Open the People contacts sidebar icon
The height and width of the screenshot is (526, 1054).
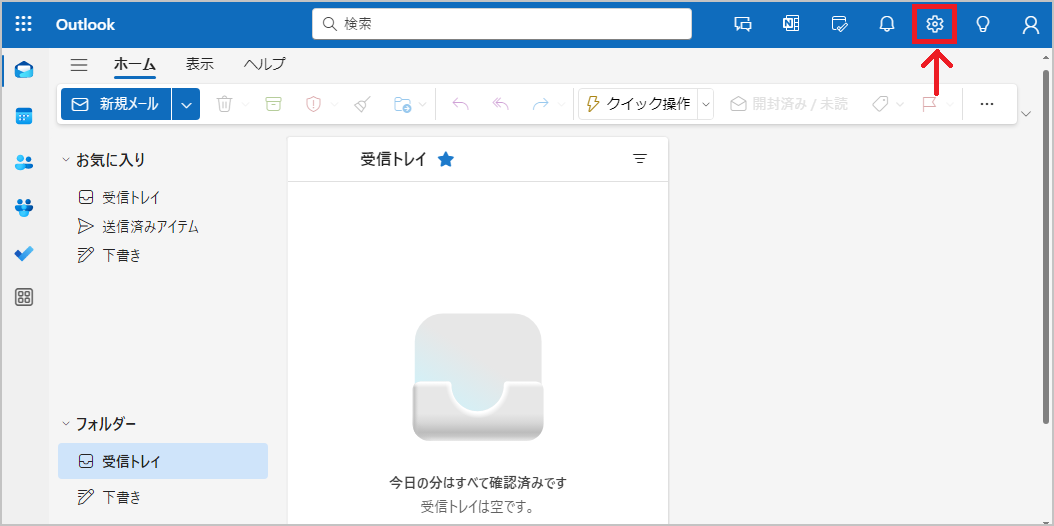click(24, 162)
